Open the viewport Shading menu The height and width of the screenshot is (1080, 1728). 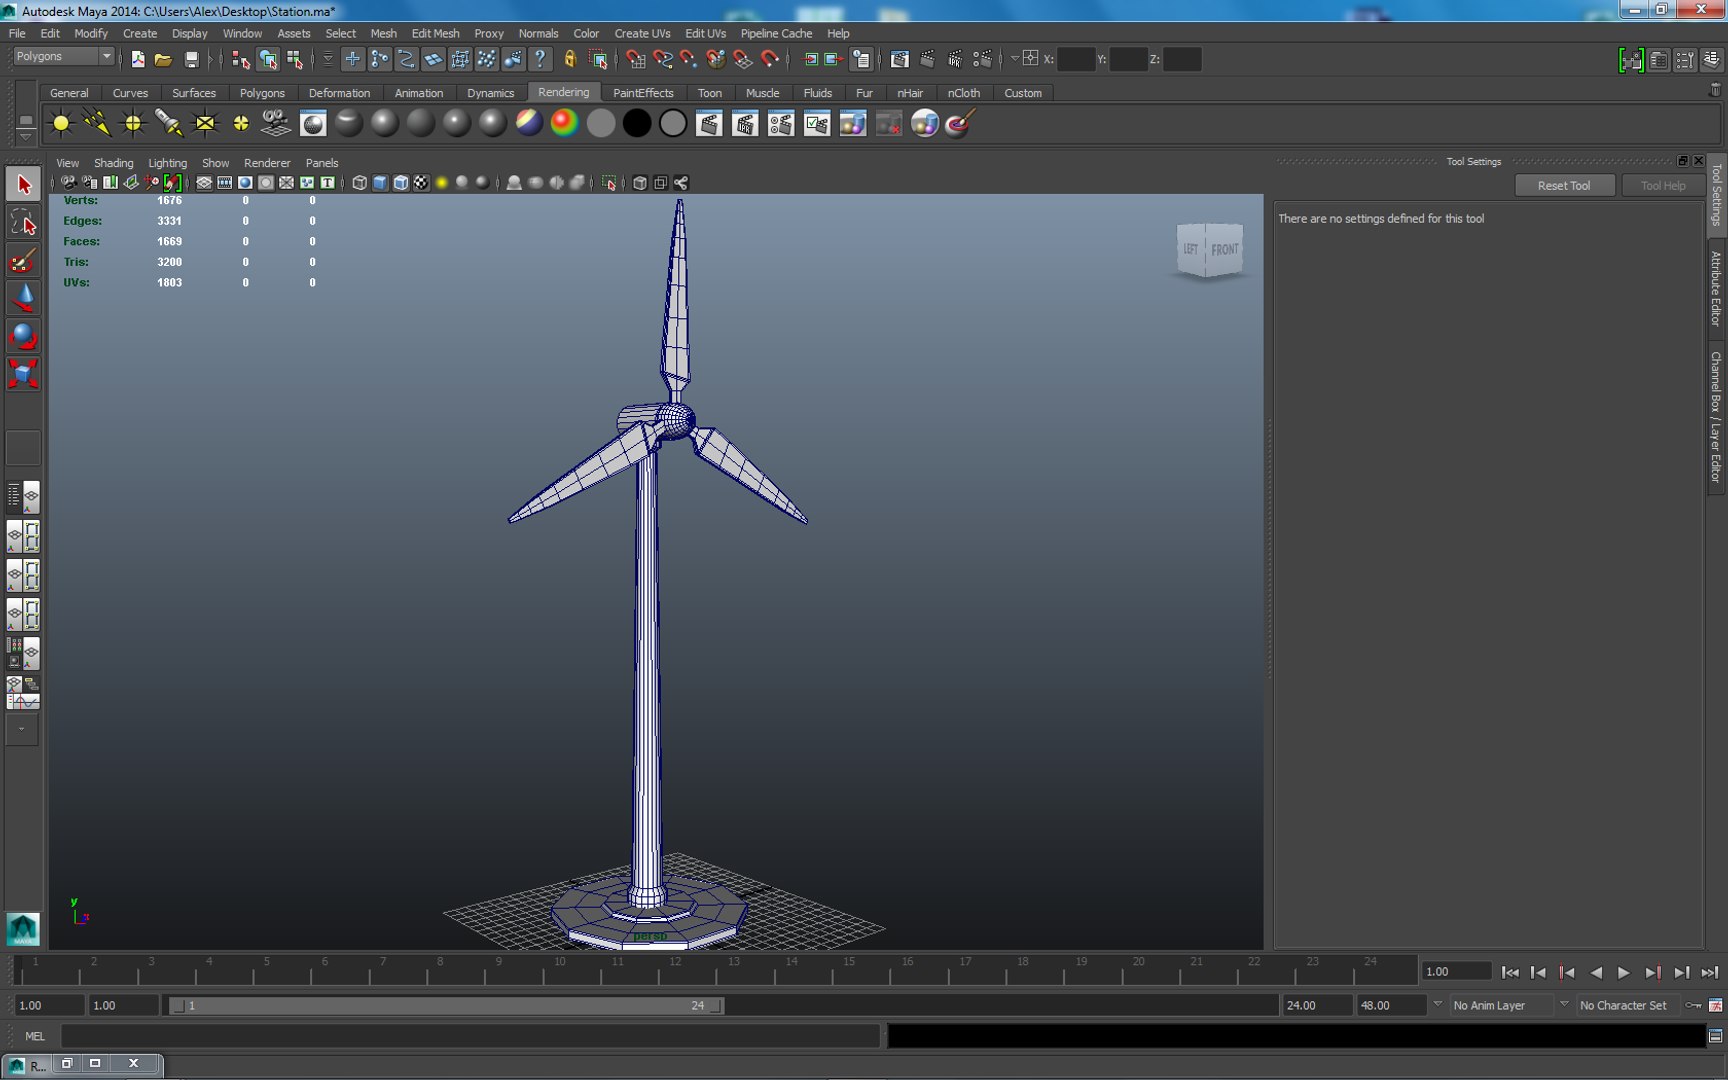point(113,163)
